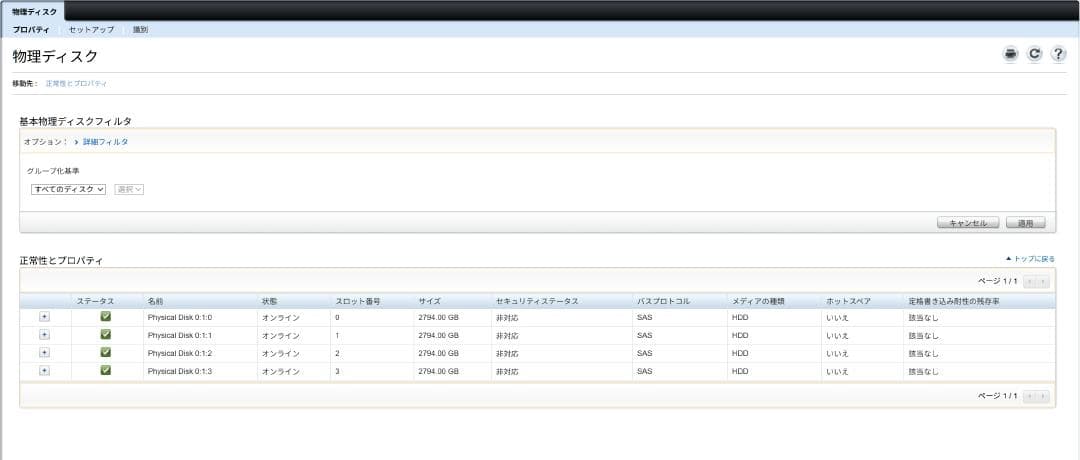Image resolution: width=1080 pixels, height=460 pixels.
Task: Switch to the 識別 tab
Action: (x=141, y=30)
